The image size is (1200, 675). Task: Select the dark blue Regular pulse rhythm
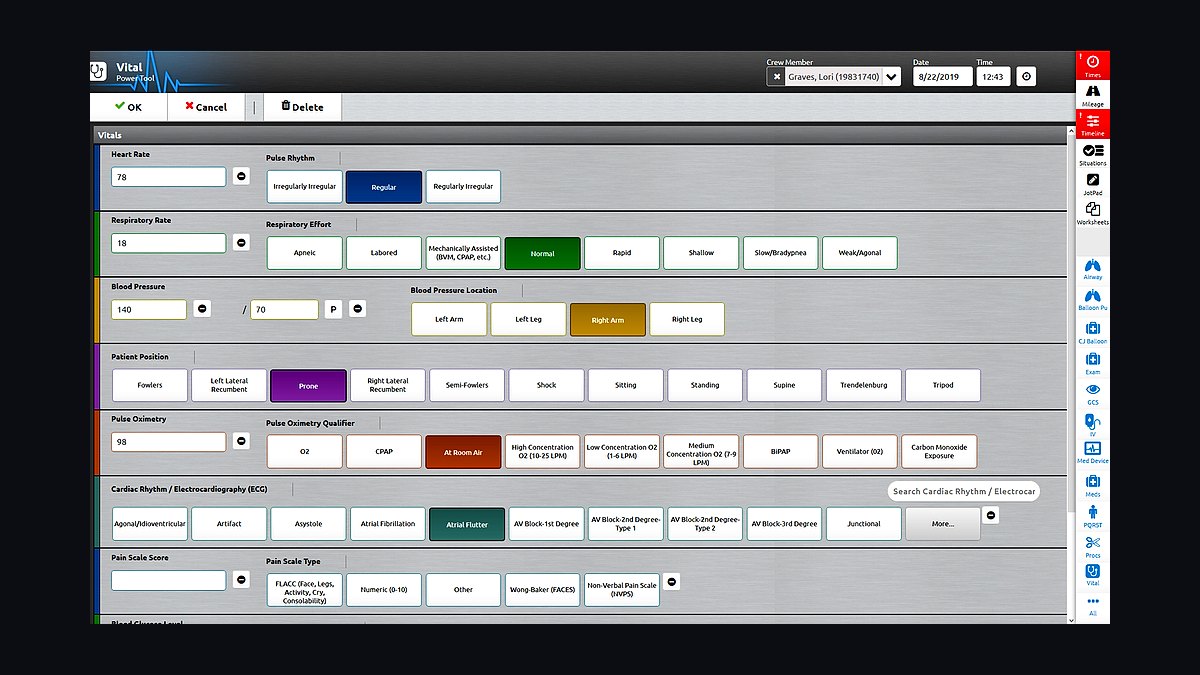click(x=384, y=187)
